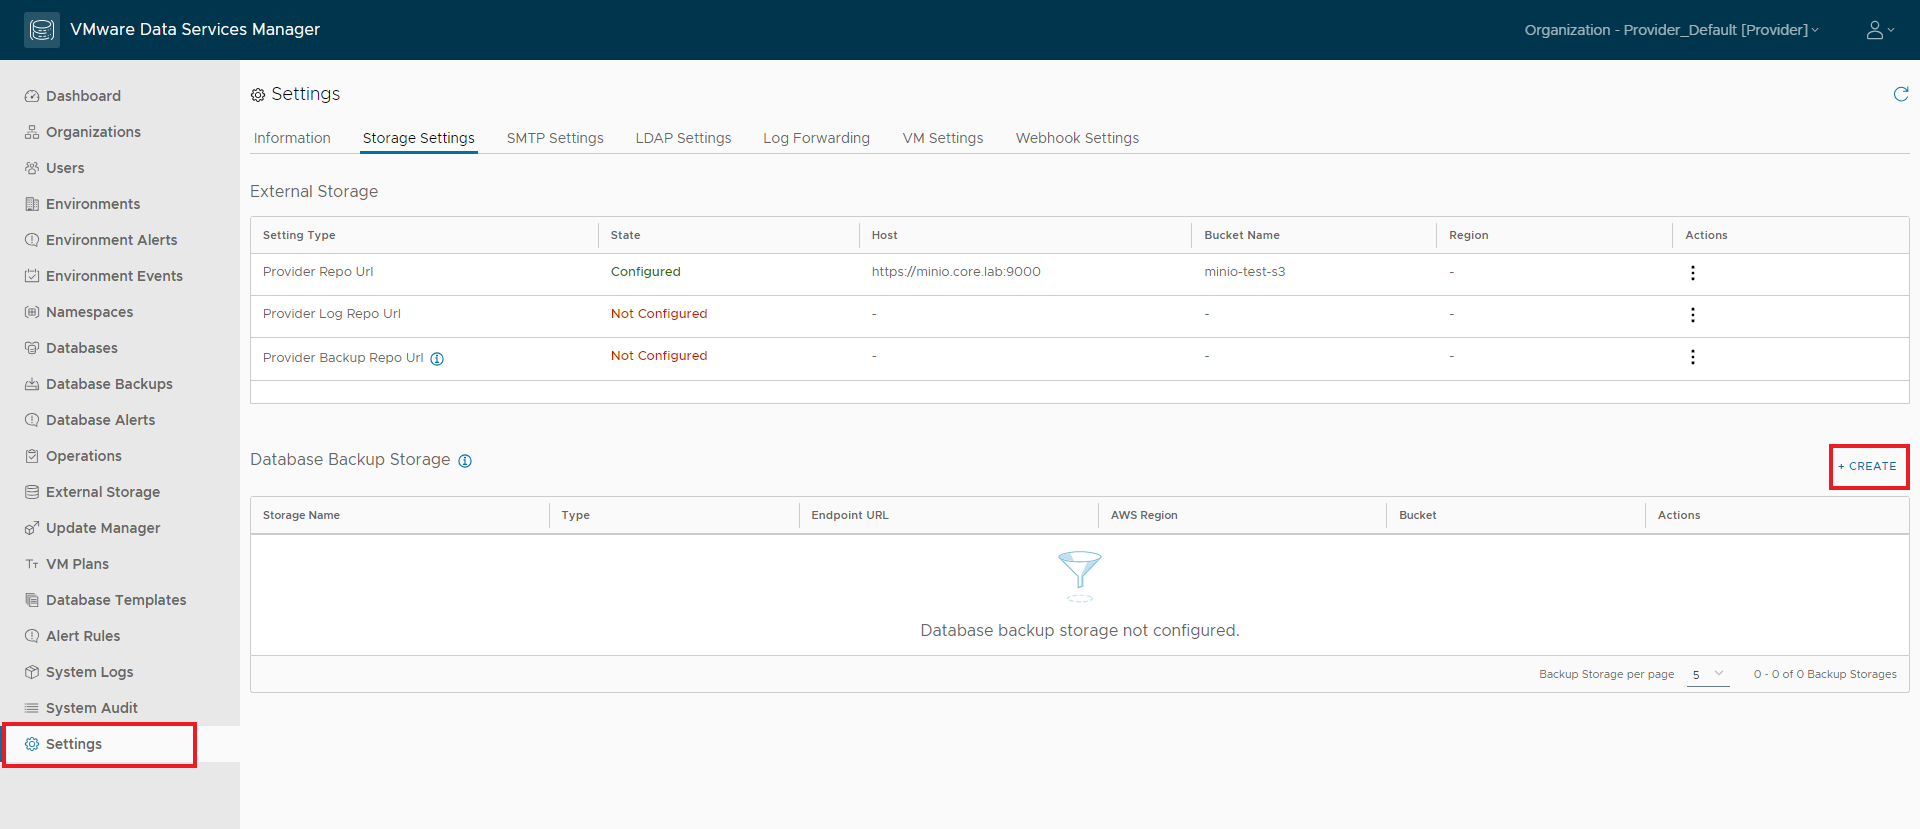Click the State column header
The image size is (1920, 829).
pos(626,236)
